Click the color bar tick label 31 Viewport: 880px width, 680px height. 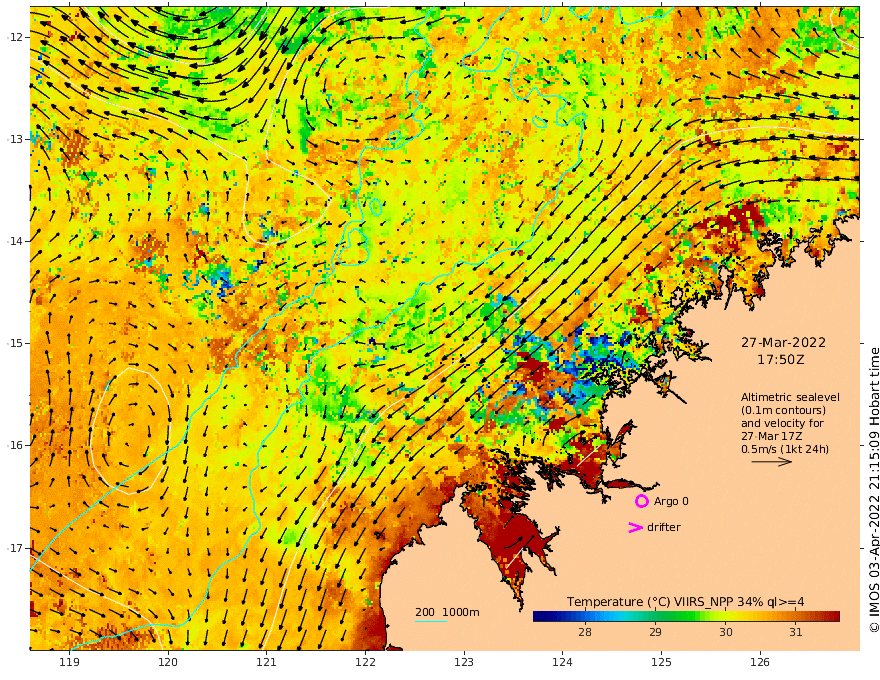point(795,632)
